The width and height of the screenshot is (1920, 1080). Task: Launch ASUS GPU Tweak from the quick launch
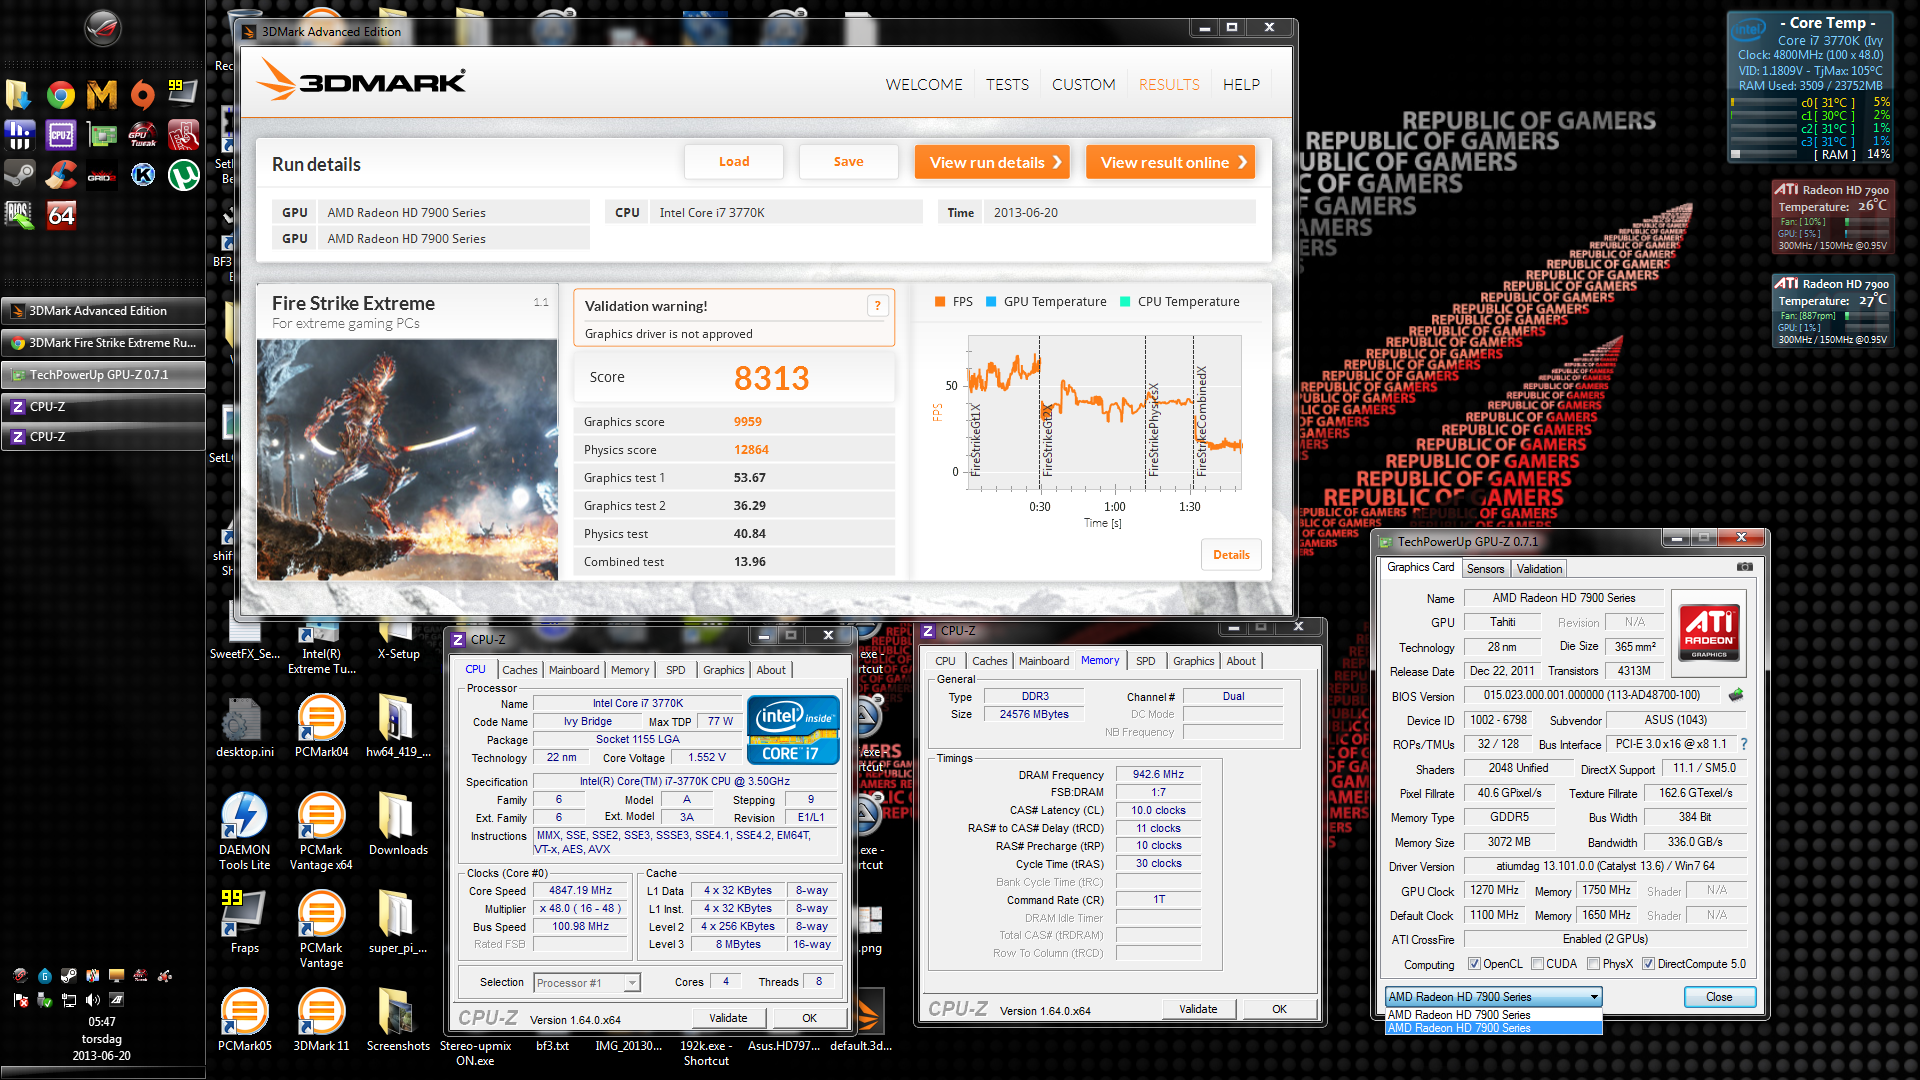tap(143, 134)
